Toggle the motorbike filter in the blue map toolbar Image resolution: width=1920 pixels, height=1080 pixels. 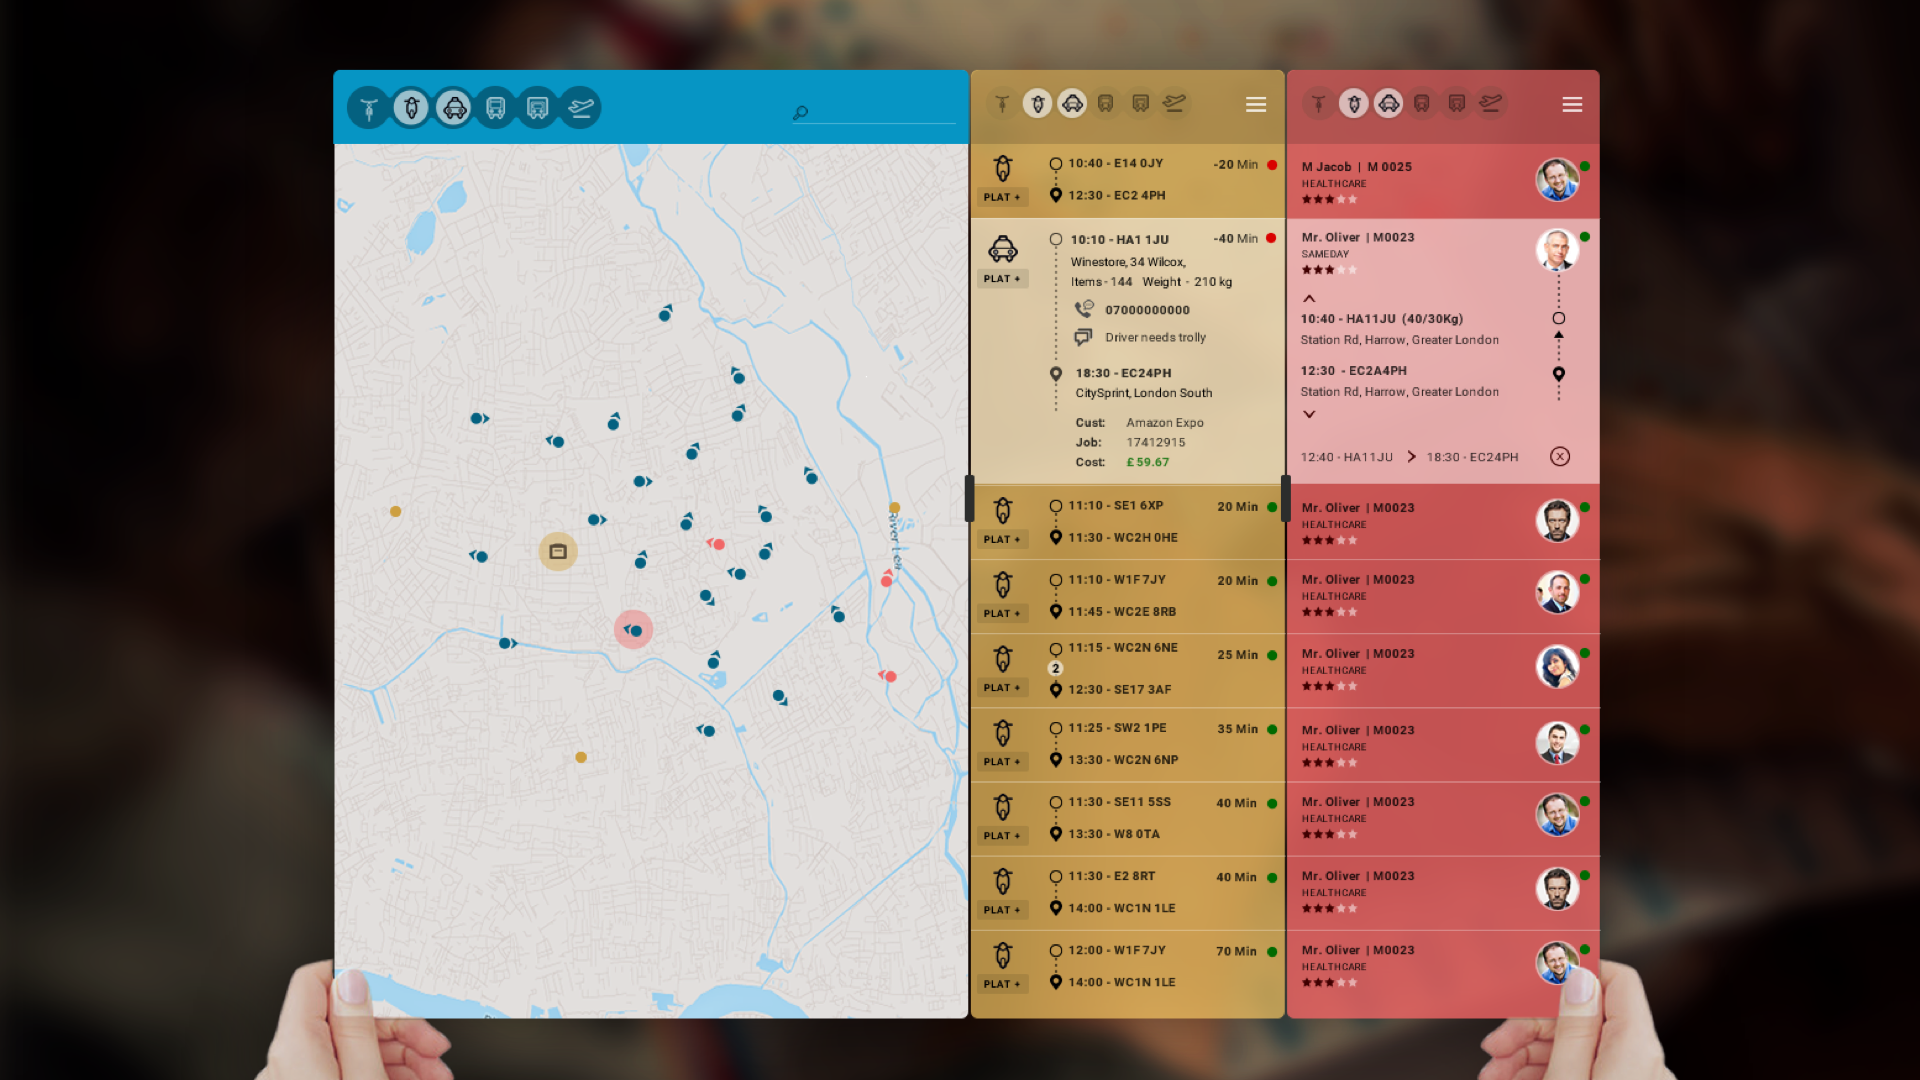[411, 108]
